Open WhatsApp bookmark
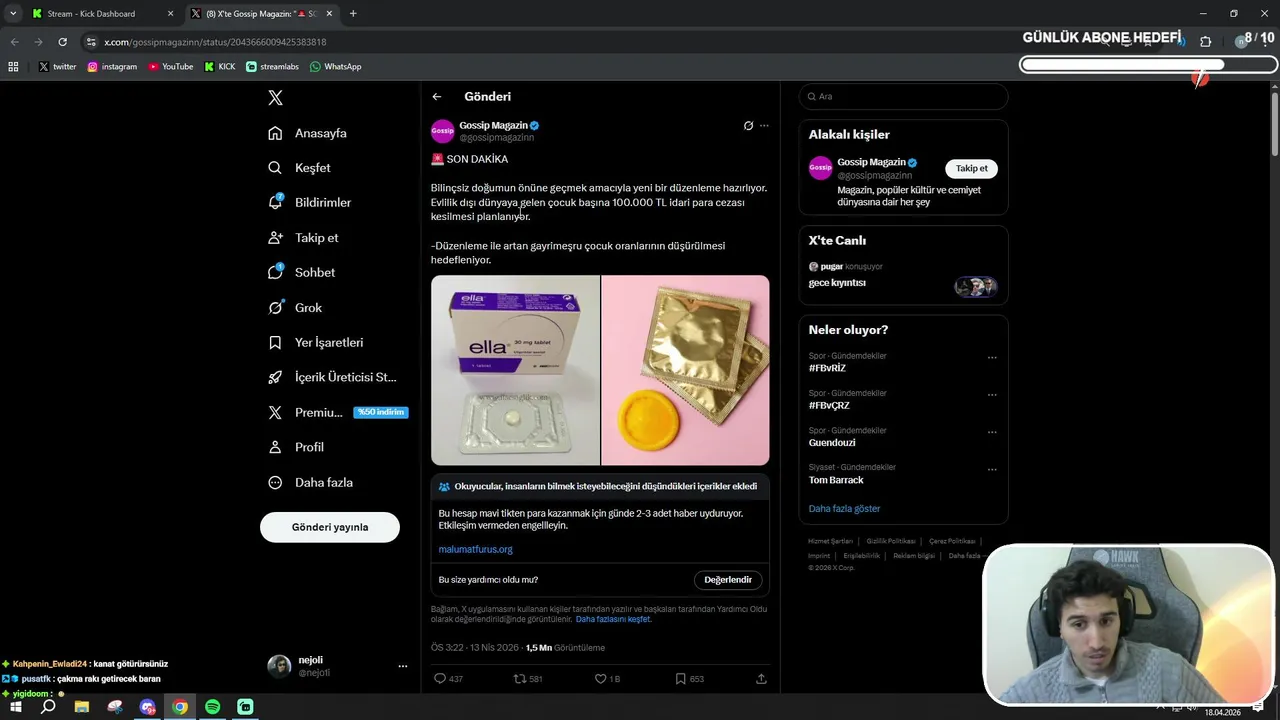The image size is (1280, 720). tap(335, 67)
